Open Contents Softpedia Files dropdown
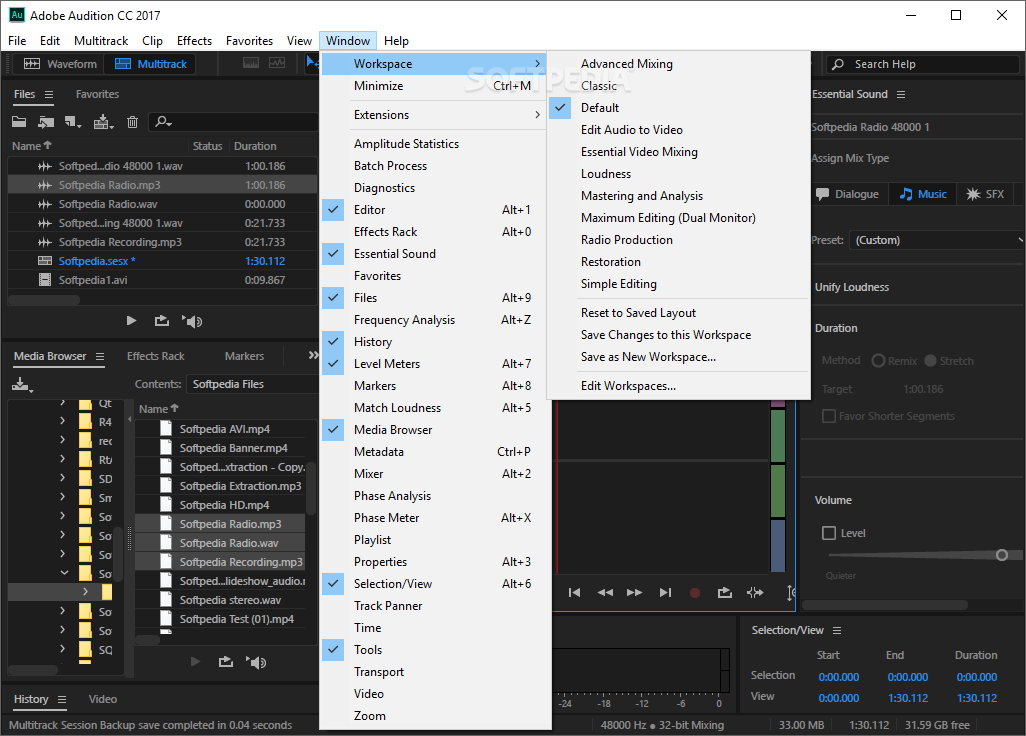The width and height of the screenshot is (1026, 736). 252,384
